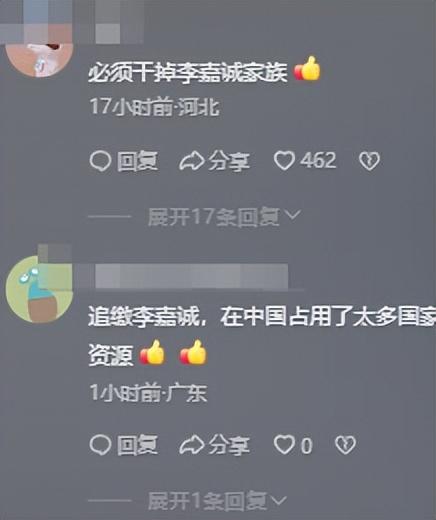Expand the 17 replies thread
436x520 pixels.
pyautogui.click(x=224, y=217)
